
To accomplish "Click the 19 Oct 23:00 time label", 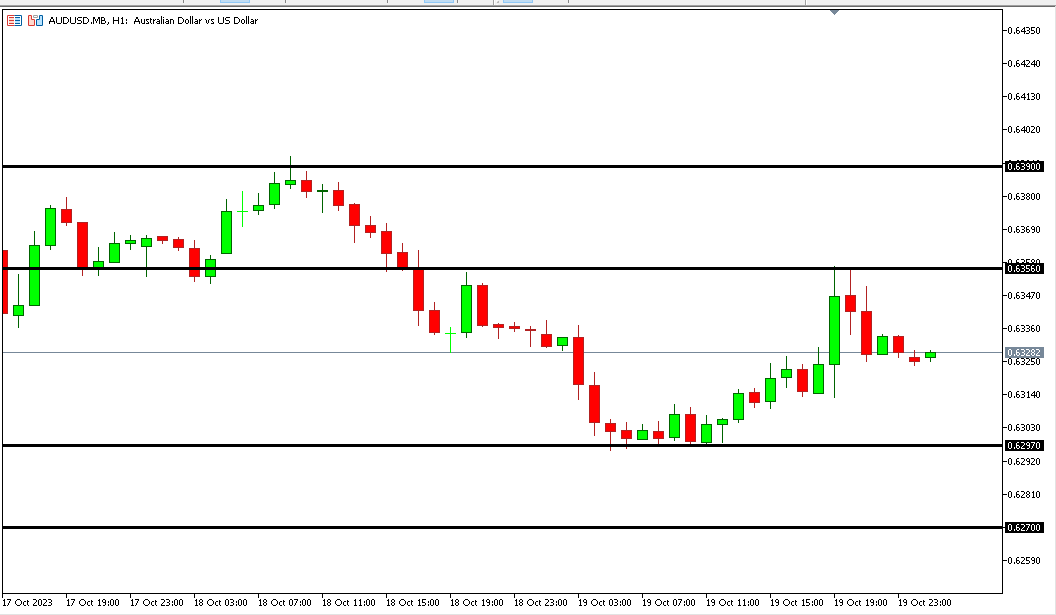I will 924,602.
